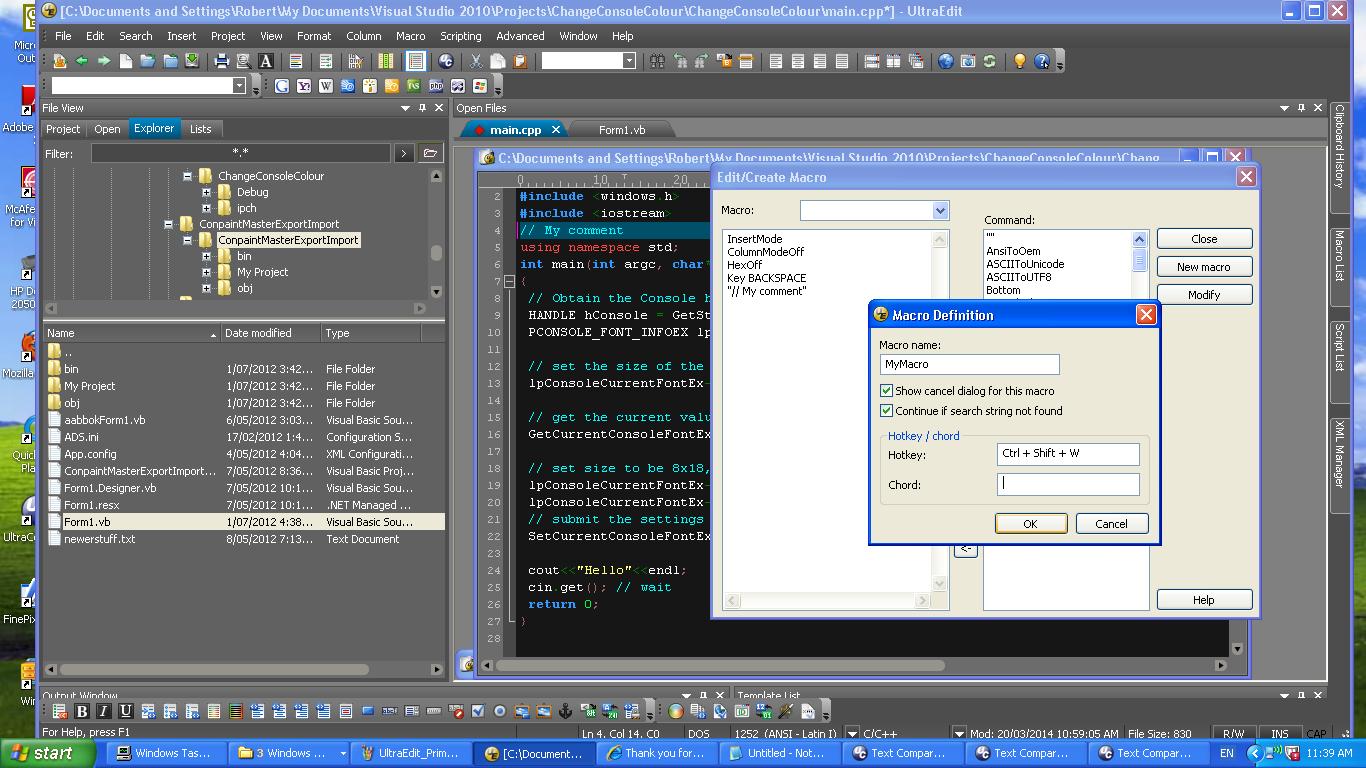This screenshot has height=768, width=1366.
Task: Click the Print icon in toolbar
Action: [x=222, y=61]
